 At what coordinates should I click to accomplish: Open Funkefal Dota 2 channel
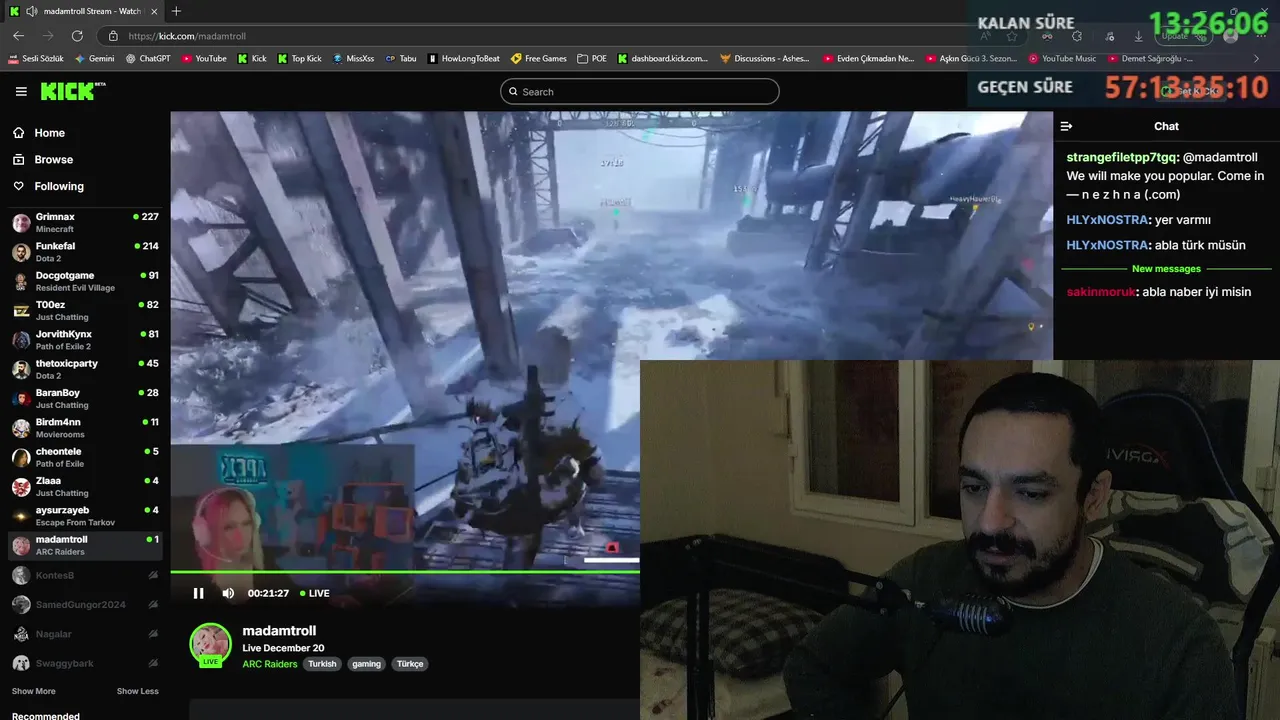click(84, 252)
